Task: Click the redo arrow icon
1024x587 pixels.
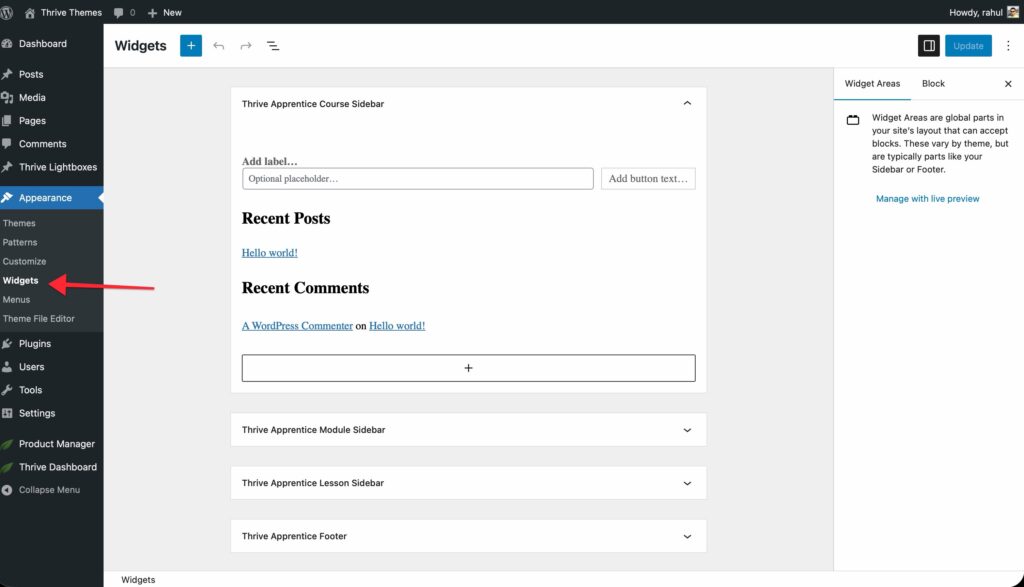Action: click(246, 46)
